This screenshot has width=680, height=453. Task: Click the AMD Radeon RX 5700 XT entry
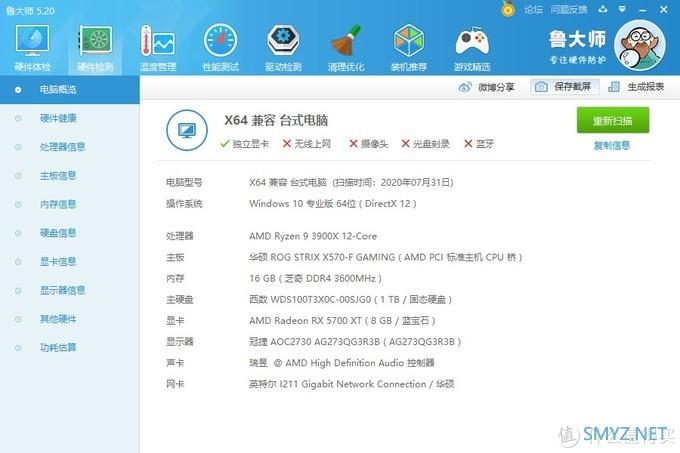[x=342, y=321]
